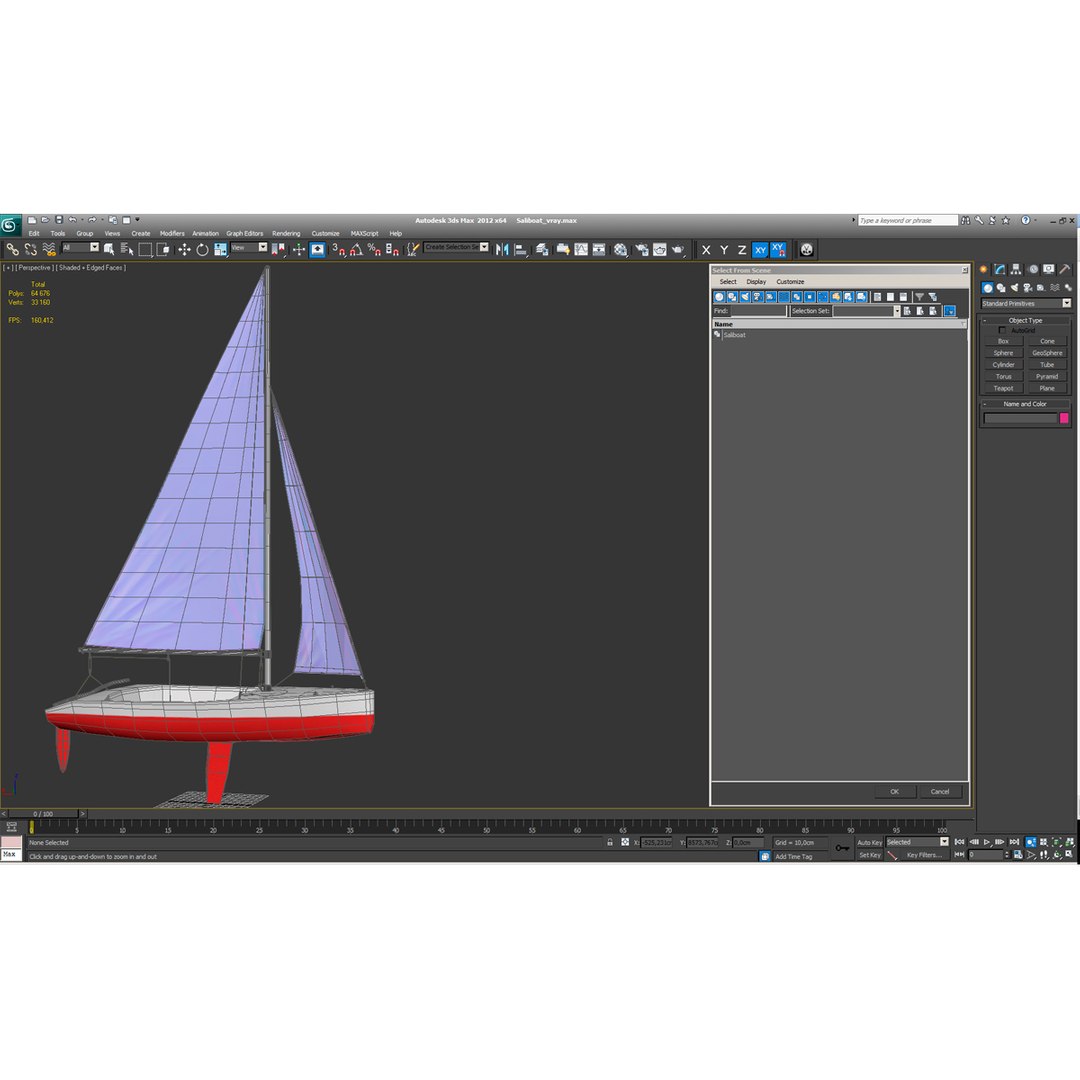Click the Play Animation button

coord(987,842)
